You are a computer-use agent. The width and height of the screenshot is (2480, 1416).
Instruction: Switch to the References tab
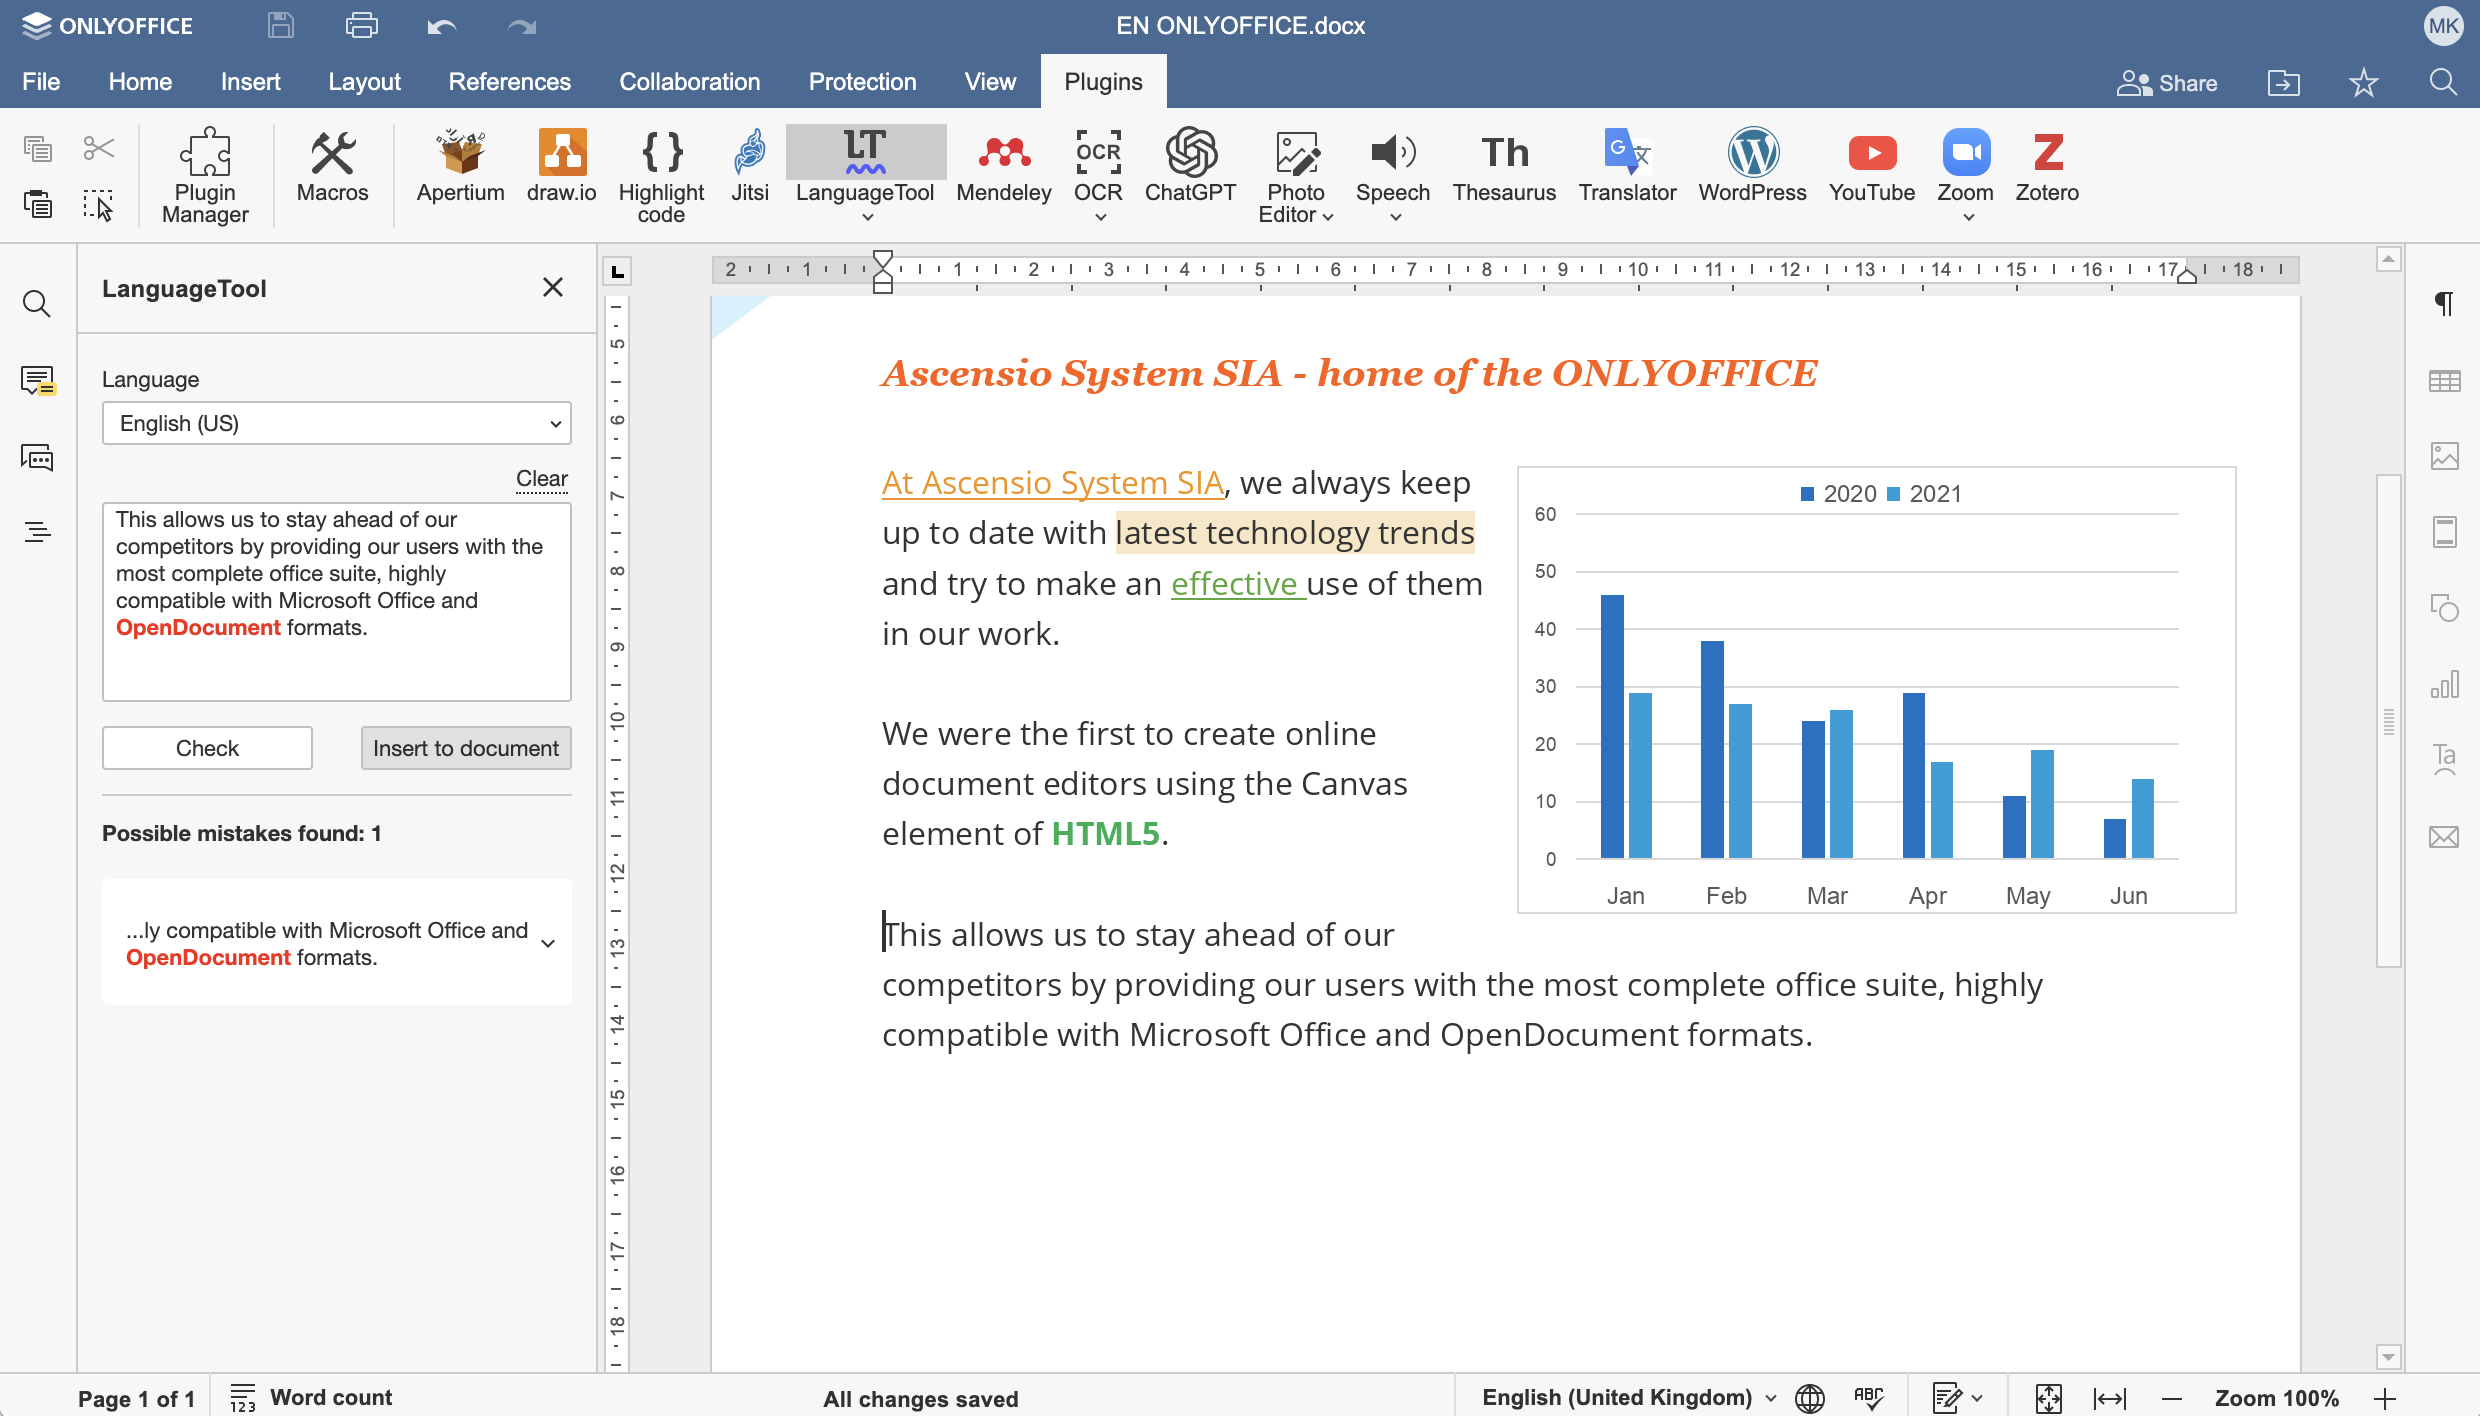(509, 82)
